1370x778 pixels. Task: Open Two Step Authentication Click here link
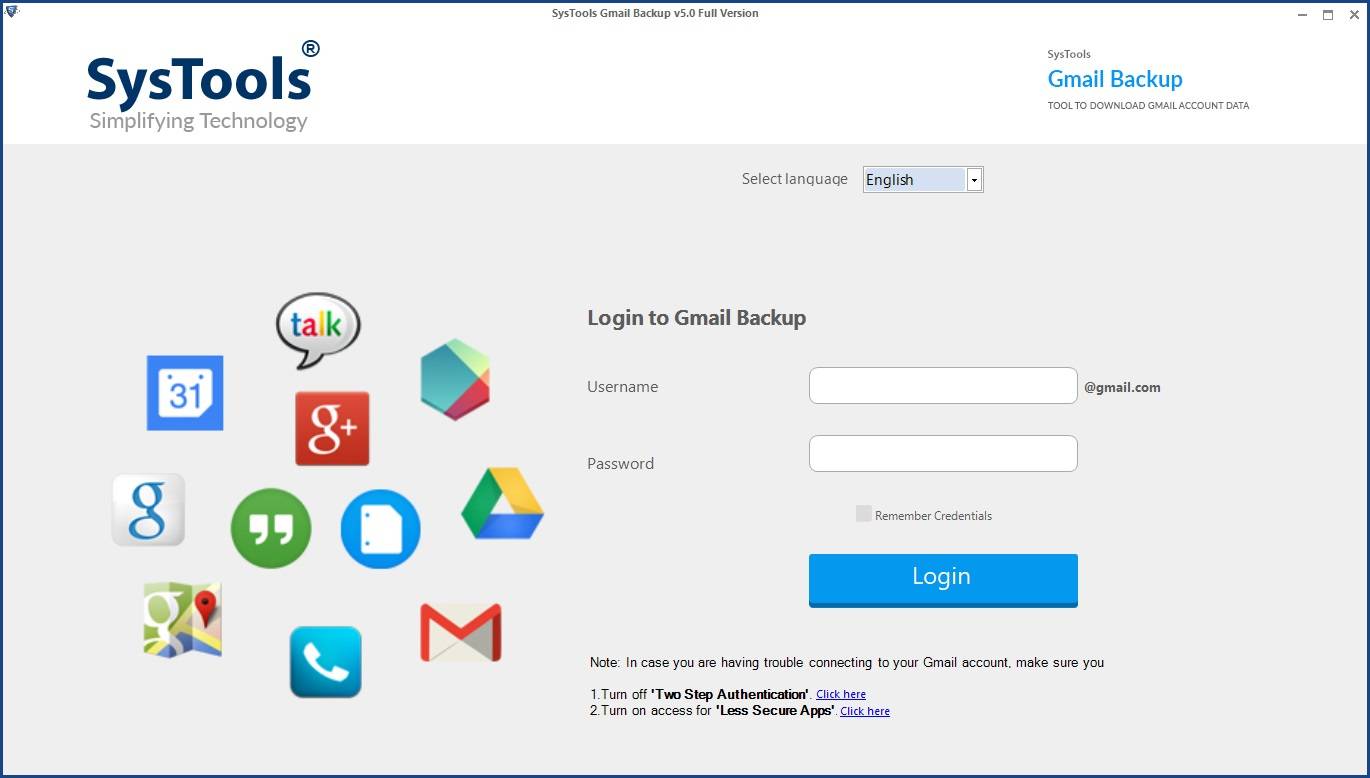pyautogui.click(x=841, y=694)
